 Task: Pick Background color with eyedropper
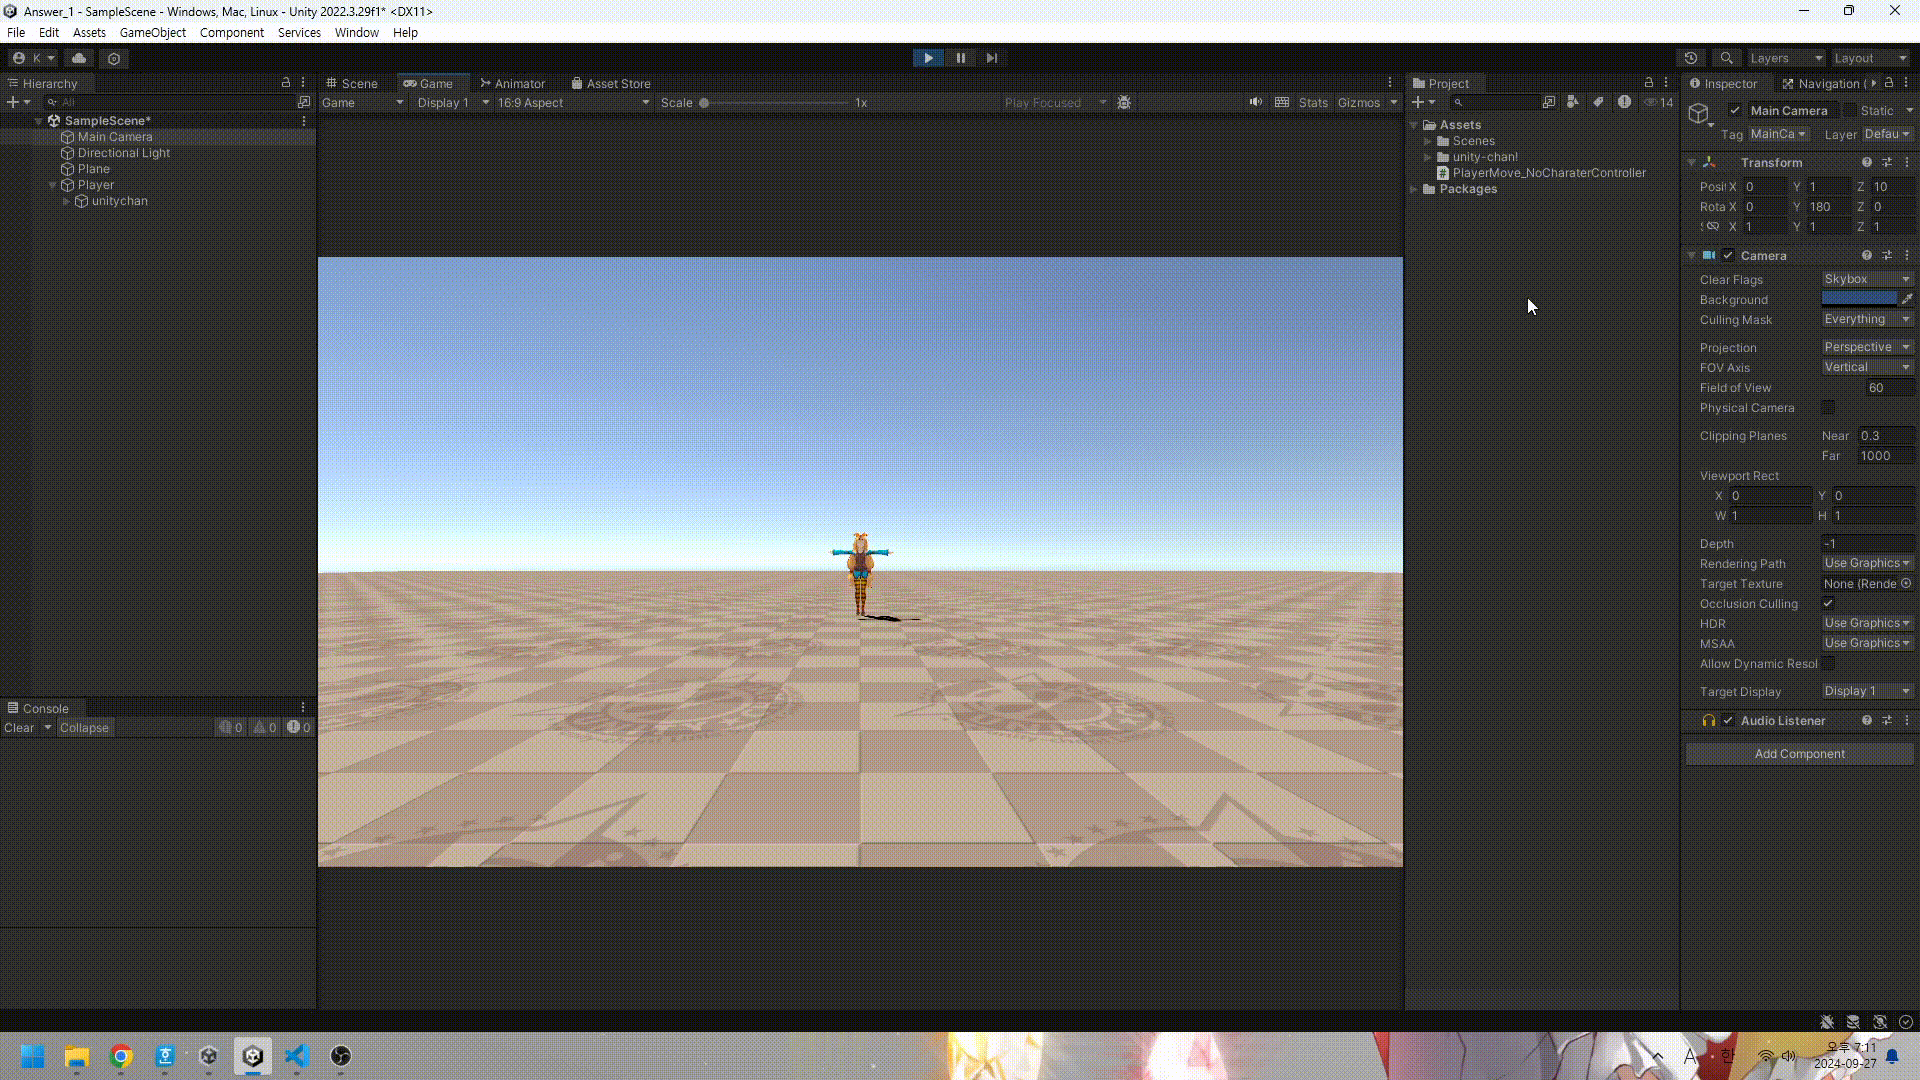1907,299
